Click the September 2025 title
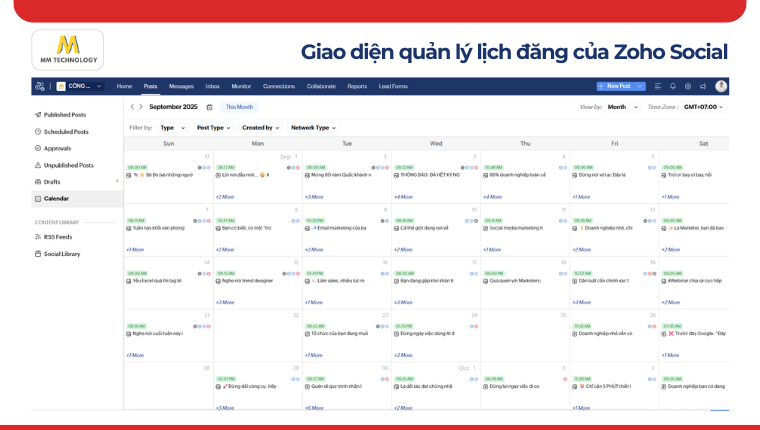The height and width of the screenshot is (430, 760). coord(173,107)
